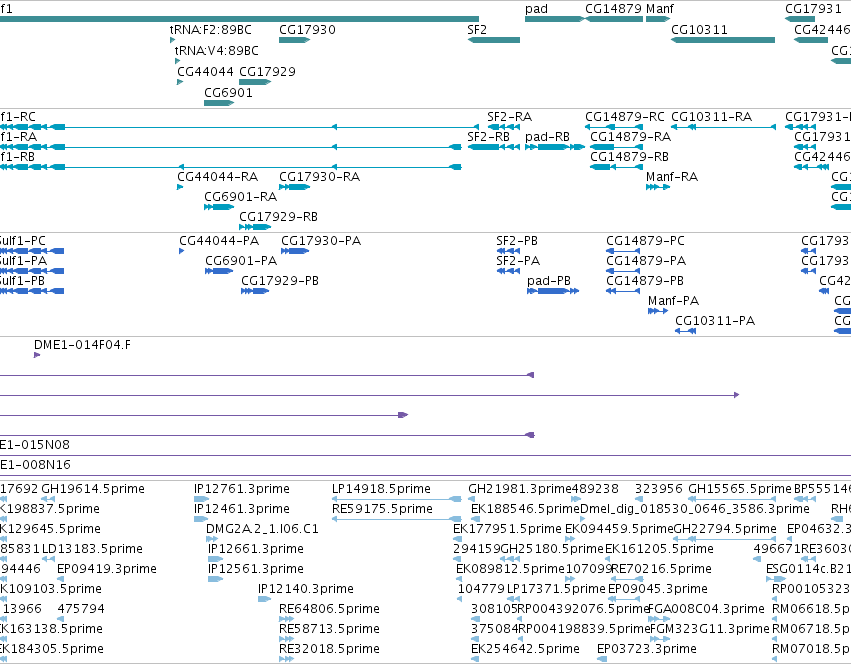851x664 pixels.
Task: Click the SF2-RA transcript
Action: [x=504, y=127]
